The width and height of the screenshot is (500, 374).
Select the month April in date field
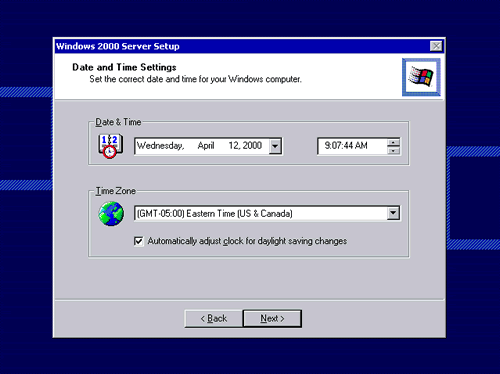(x=206, y=146)
